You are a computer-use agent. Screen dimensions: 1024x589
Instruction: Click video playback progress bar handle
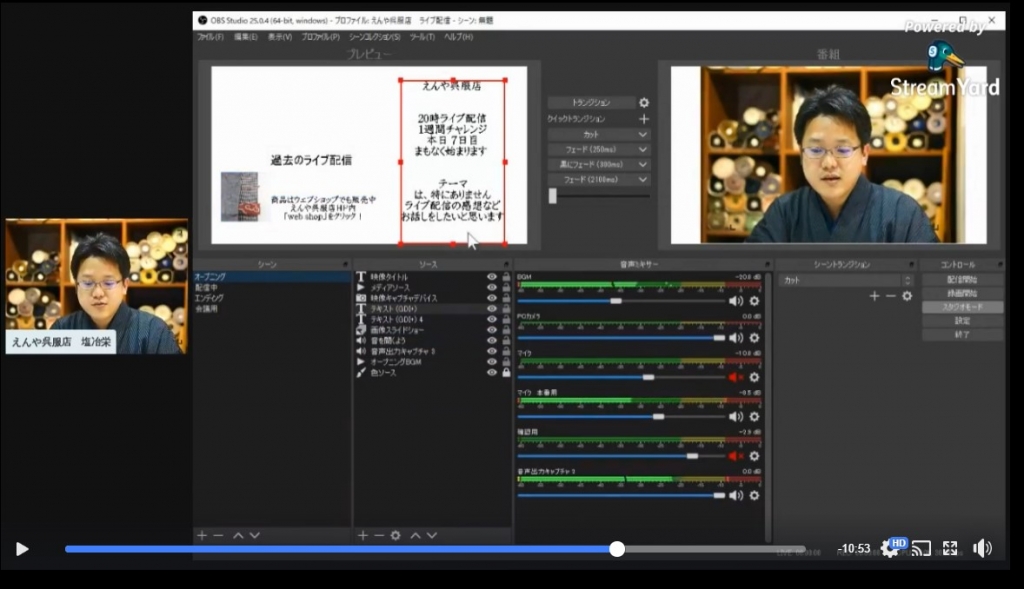click(x=617, y=549)
